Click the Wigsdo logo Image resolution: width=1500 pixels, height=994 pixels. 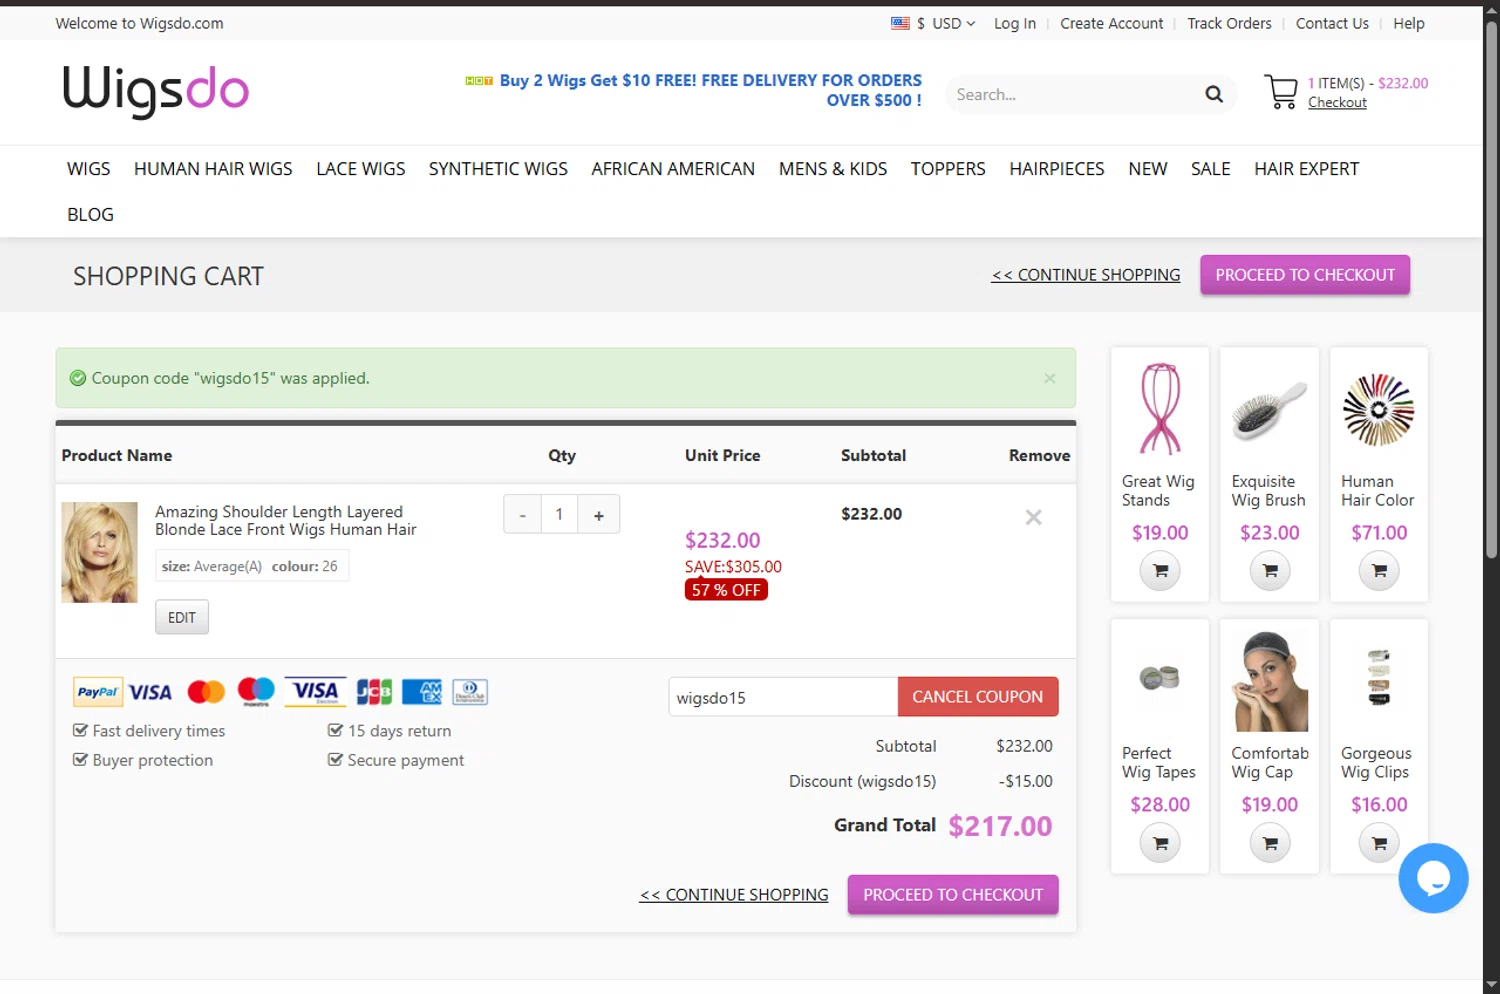(x=155, y=92)
